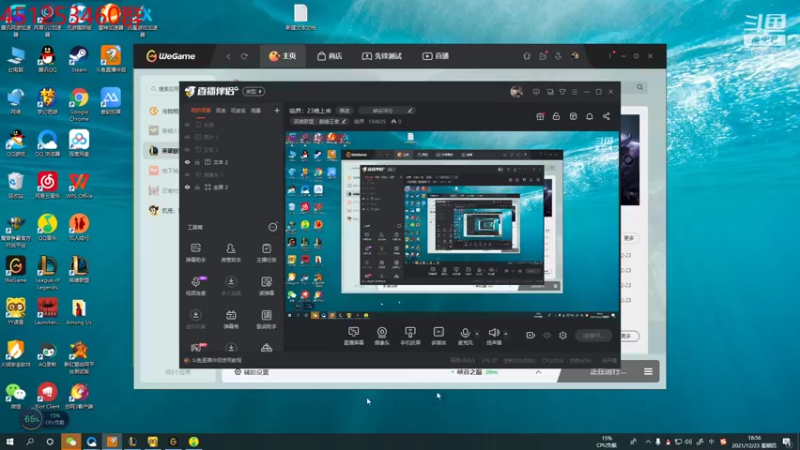The width and height of the screenshot is (800, 450).
Task: Toggle lock on 文本 2 layer
Action: (197, 162)
